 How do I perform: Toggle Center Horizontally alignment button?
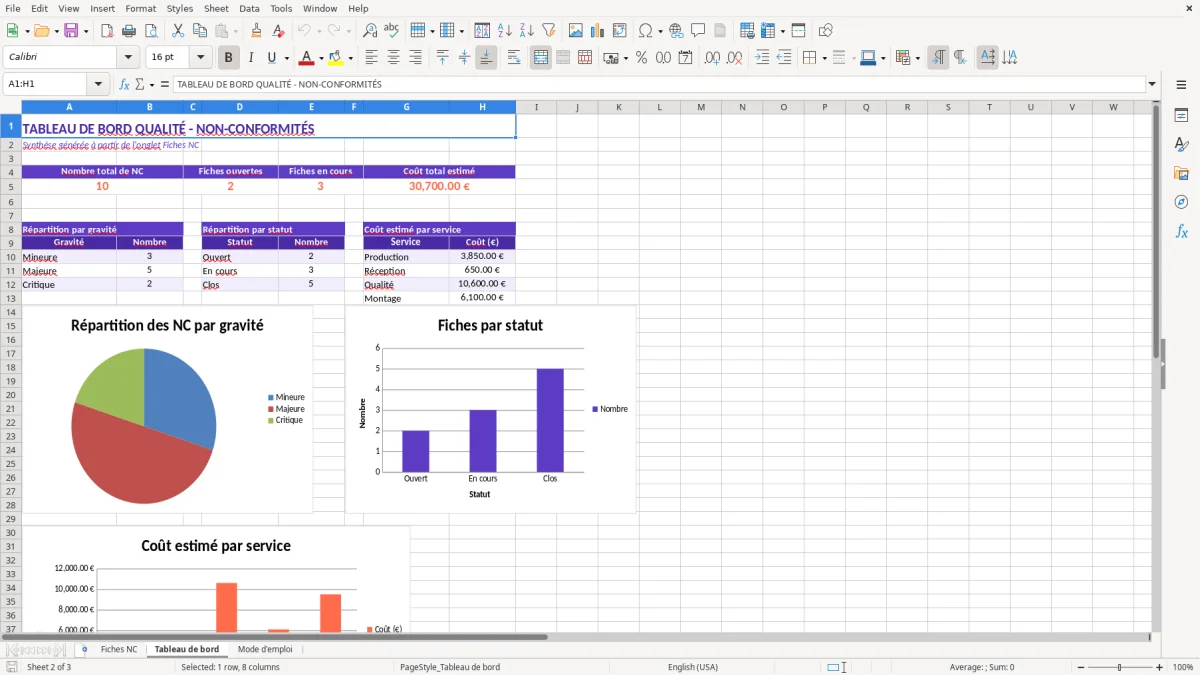pos(394,58)
